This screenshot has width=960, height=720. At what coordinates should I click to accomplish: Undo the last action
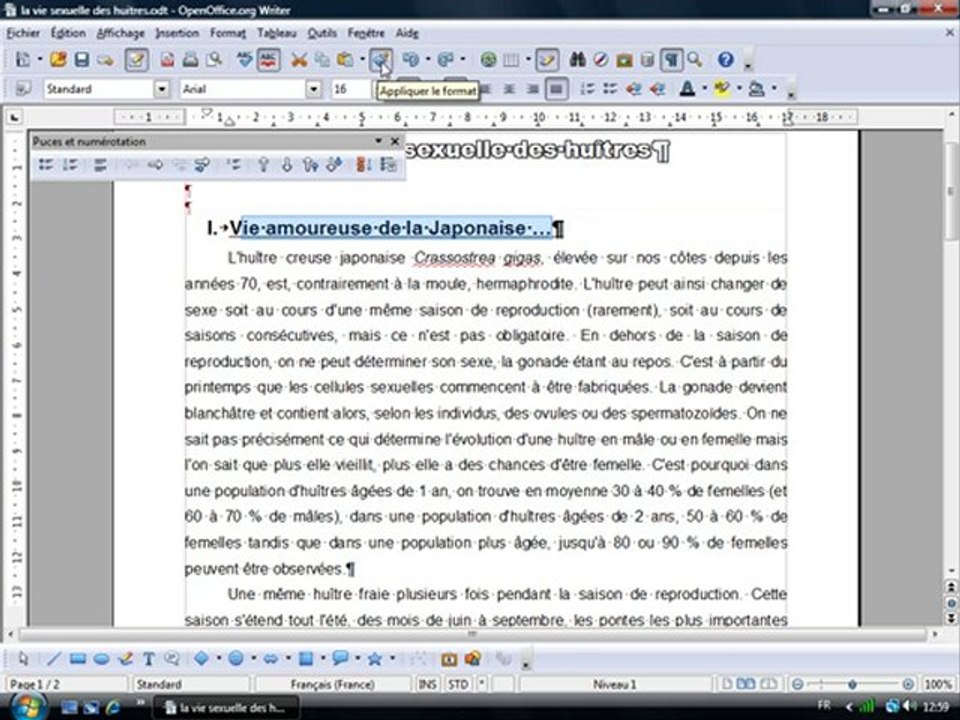(411, 59)
